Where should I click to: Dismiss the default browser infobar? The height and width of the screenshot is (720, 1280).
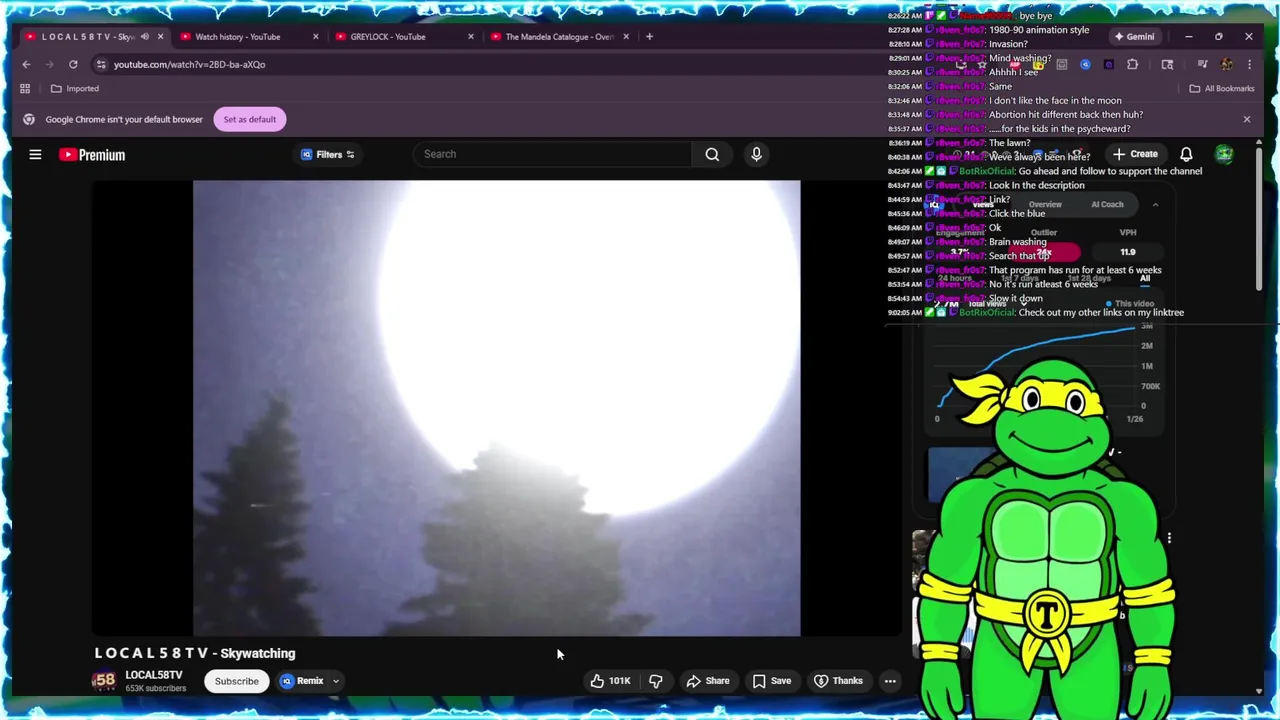1247,119
